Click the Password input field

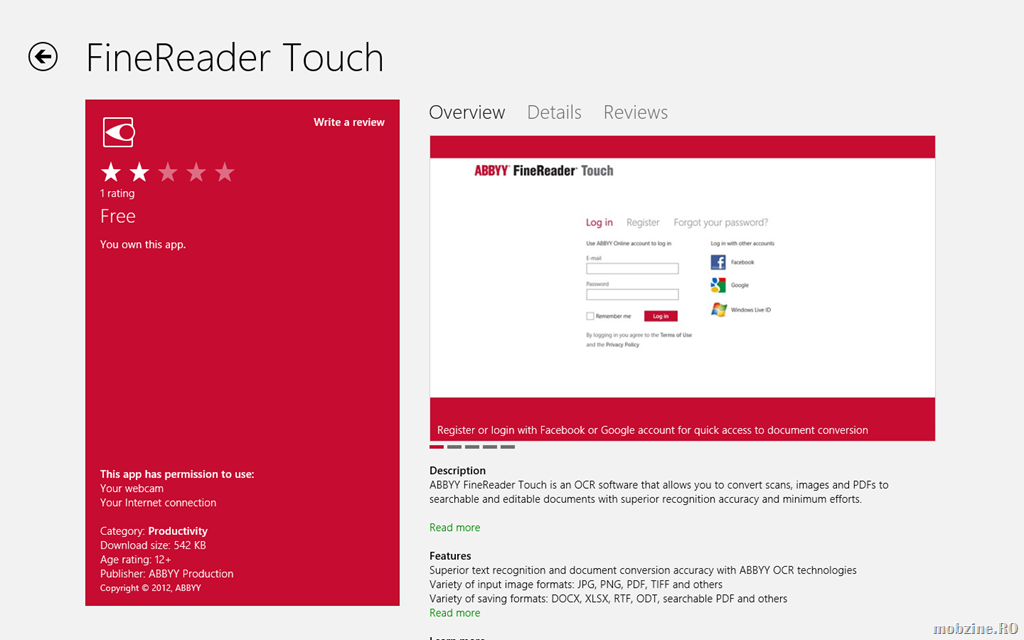point(632,295)
